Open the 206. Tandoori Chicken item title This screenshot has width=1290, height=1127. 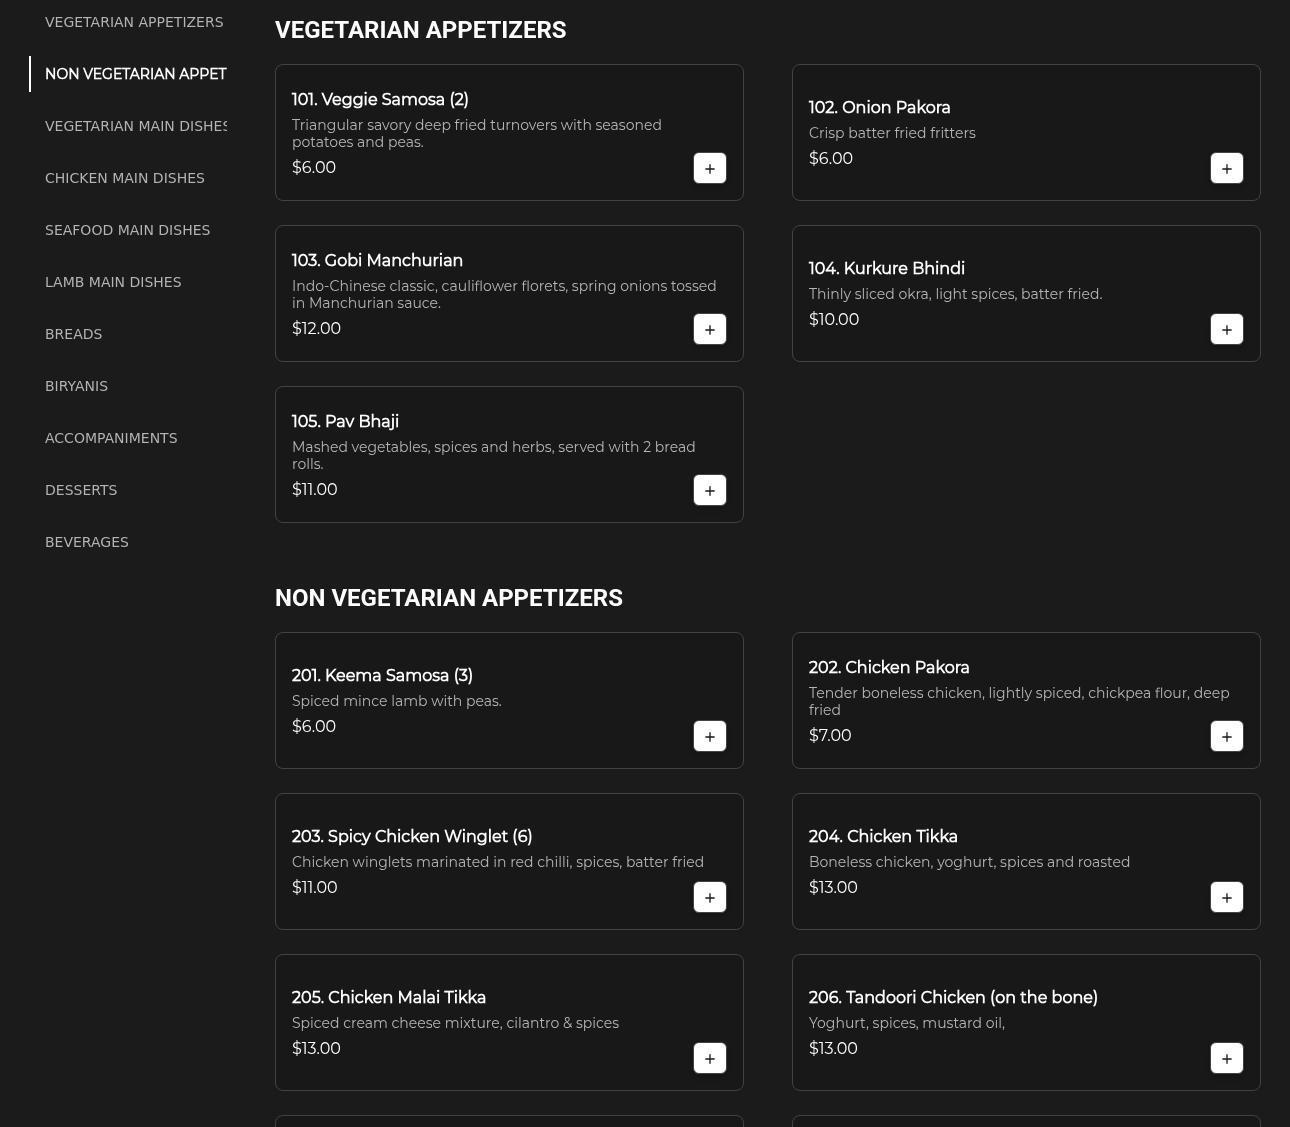(953, 998)
